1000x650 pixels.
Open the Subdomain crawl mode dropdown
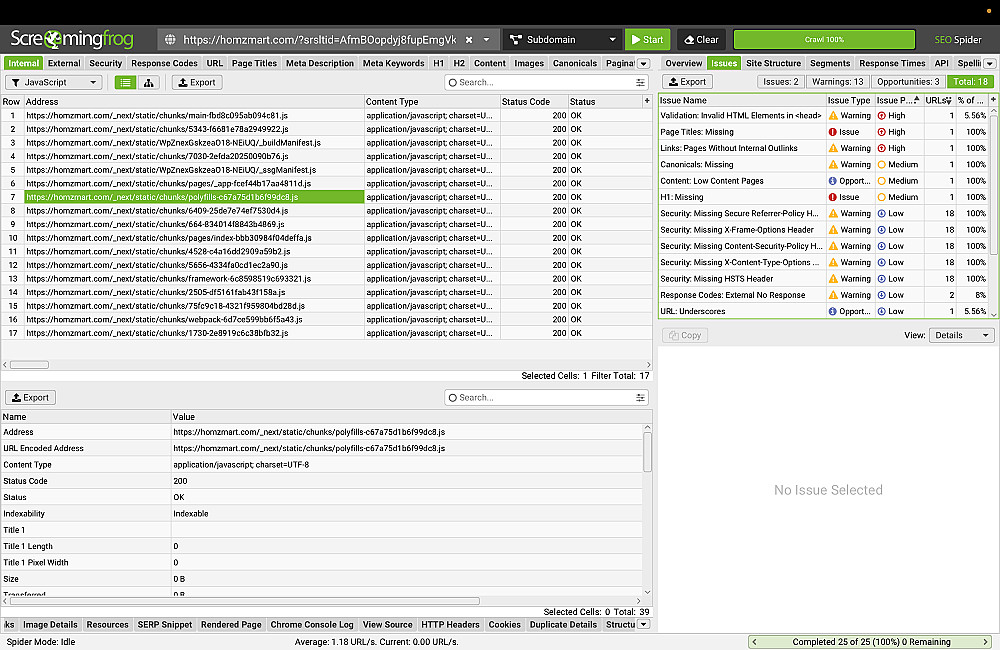tap(563, 40)
